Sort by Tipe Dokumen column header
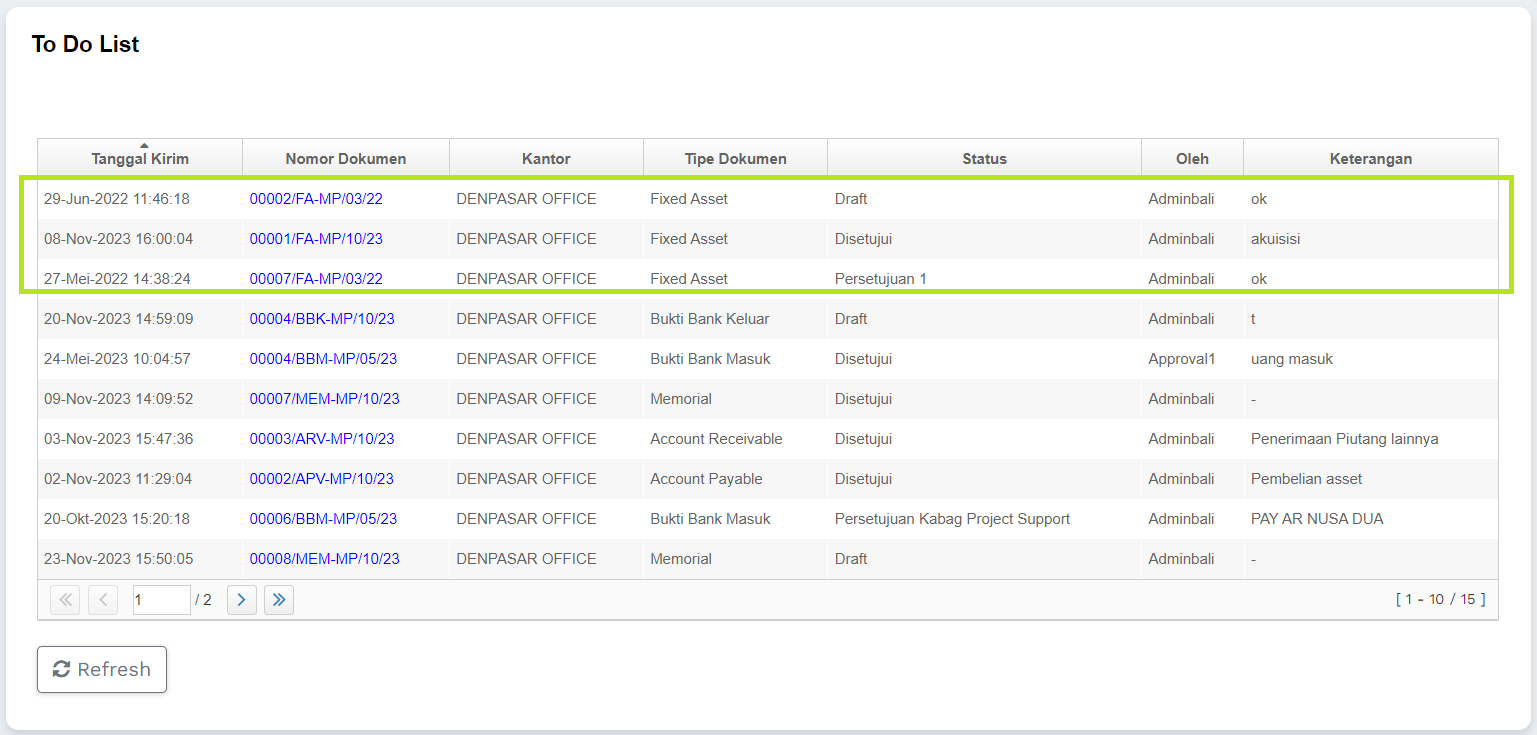The width and height of the screenshot is (1537, 735). pos(735,158)
